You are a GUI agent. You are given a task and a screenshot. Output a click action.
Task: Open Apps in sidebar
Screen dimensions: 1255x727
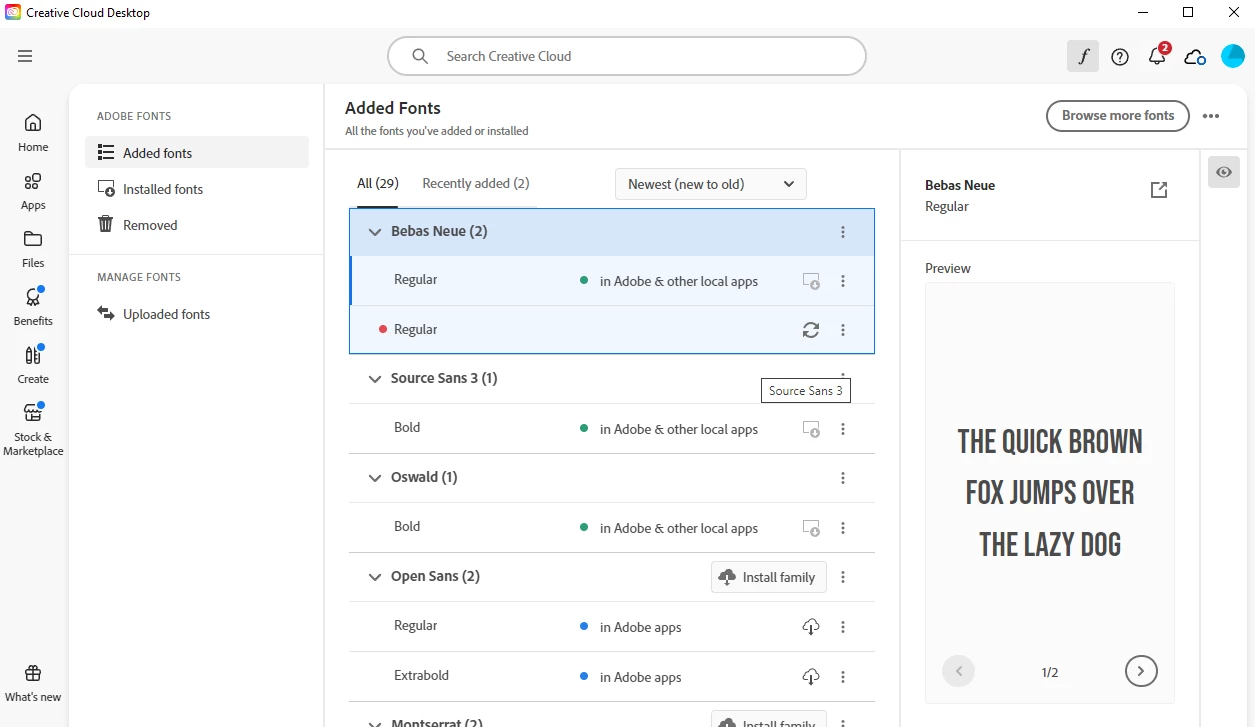[33, 191]
